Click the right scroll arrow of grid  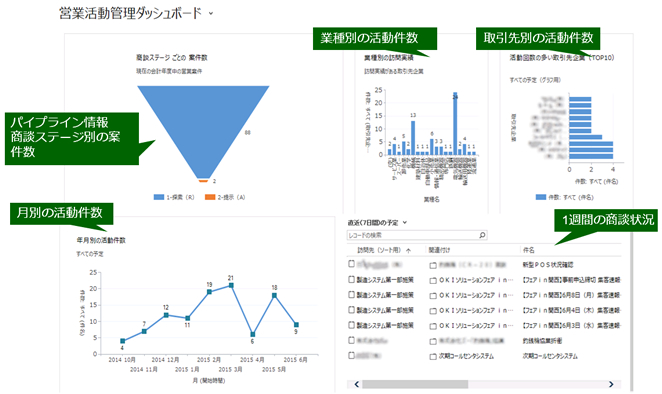[x=610, y=384]
